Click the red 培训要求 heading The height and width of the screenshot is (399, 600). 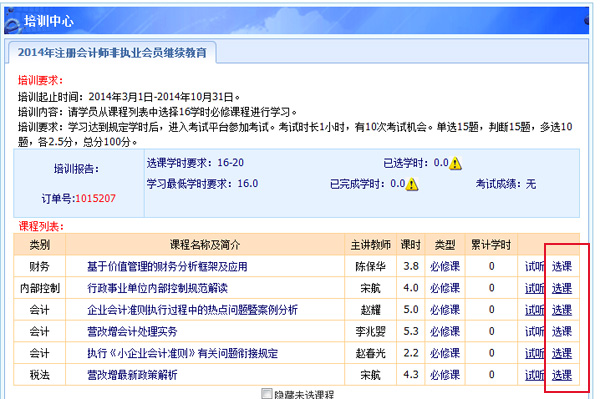(41, 80)
